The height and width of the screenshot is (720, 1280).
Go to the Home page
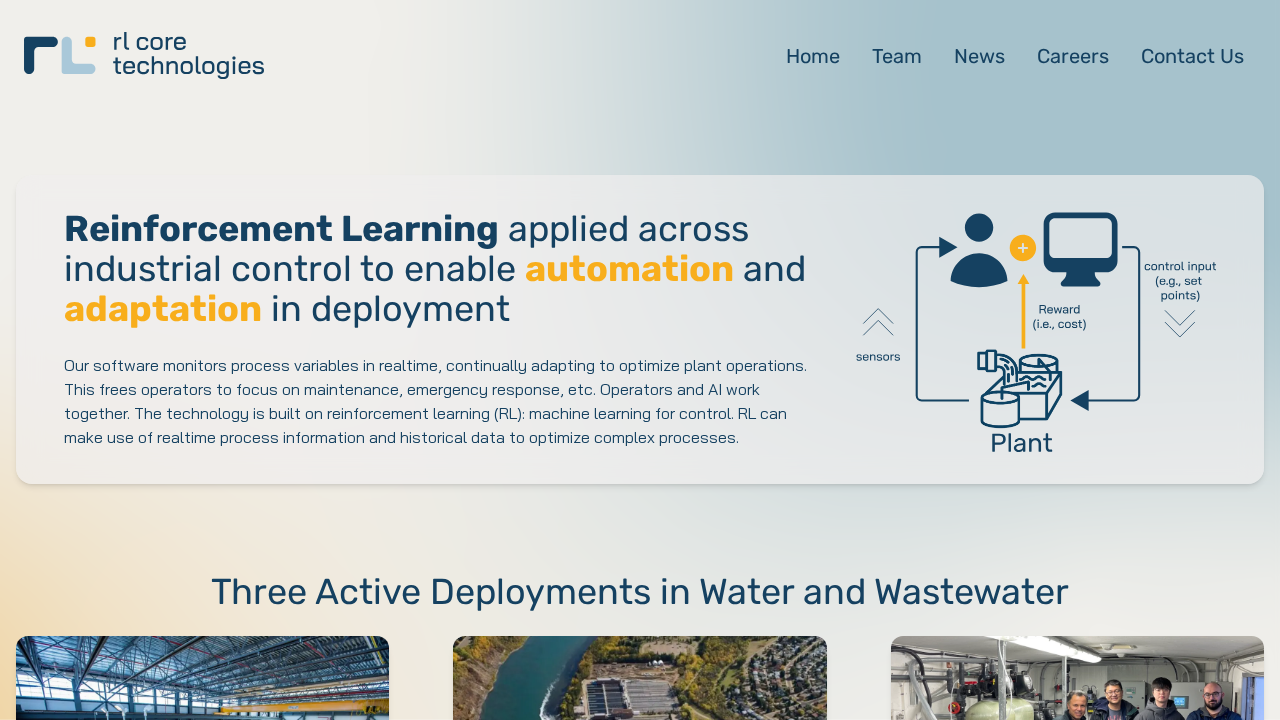pyautogui.click(x=812, y=57)
